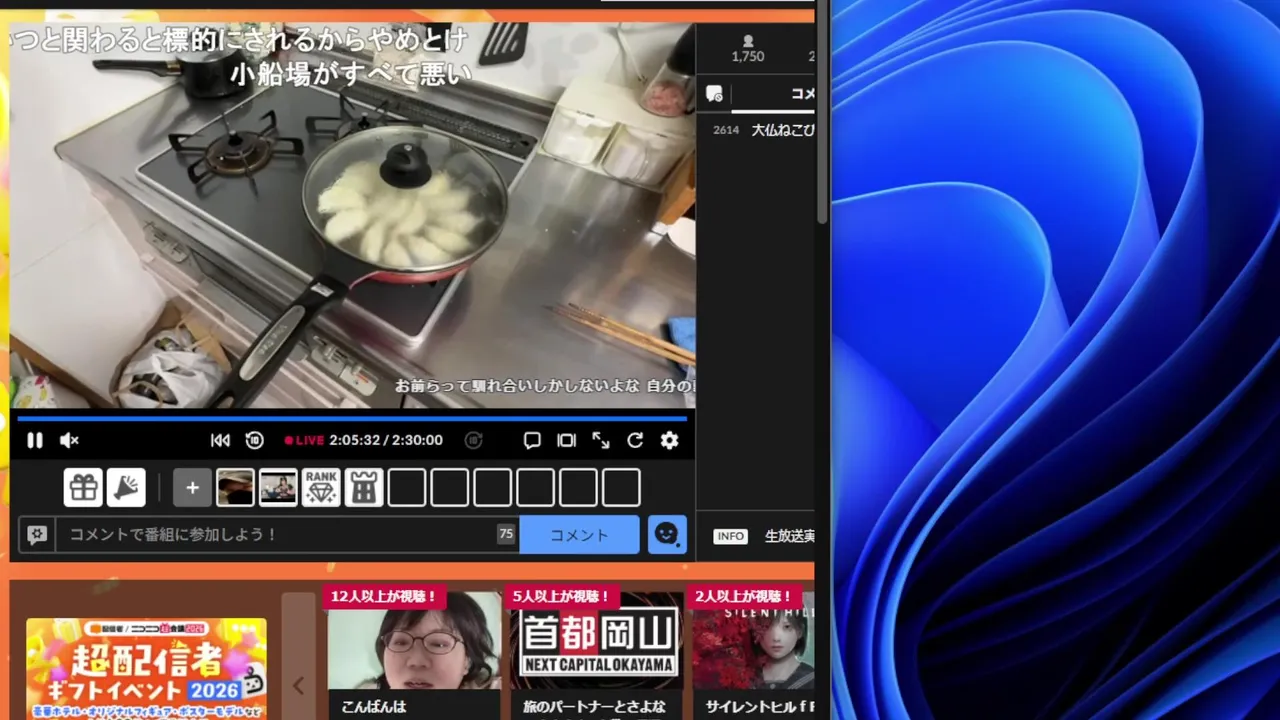Open the castle tower icon
Image resolution: width=1280 pixels, height=720 pixels.
[x=364, y=488]
